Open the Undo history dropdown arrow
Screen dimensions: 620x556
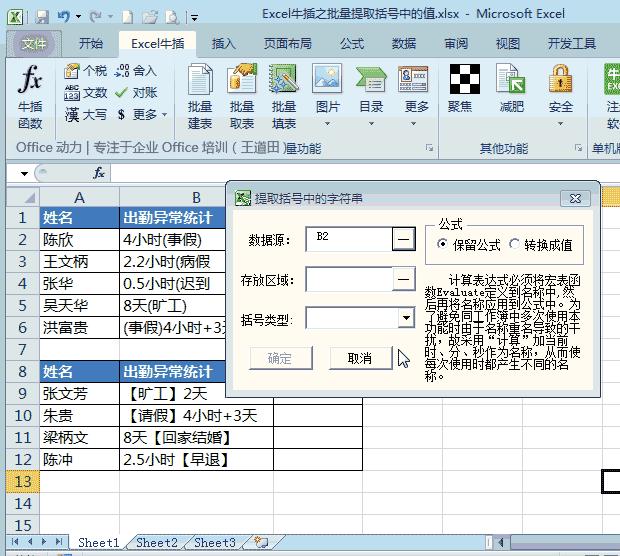coord(78,17)
